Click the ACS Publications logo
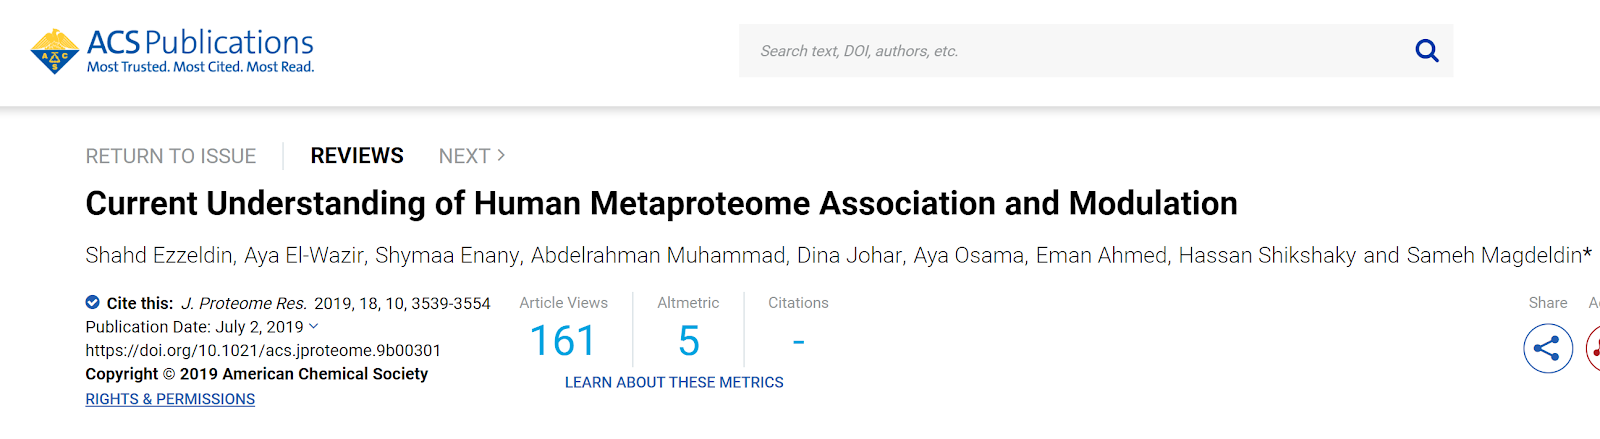Image resolution: width=1600 pixels, height=439 pixels. pos(172,51)
